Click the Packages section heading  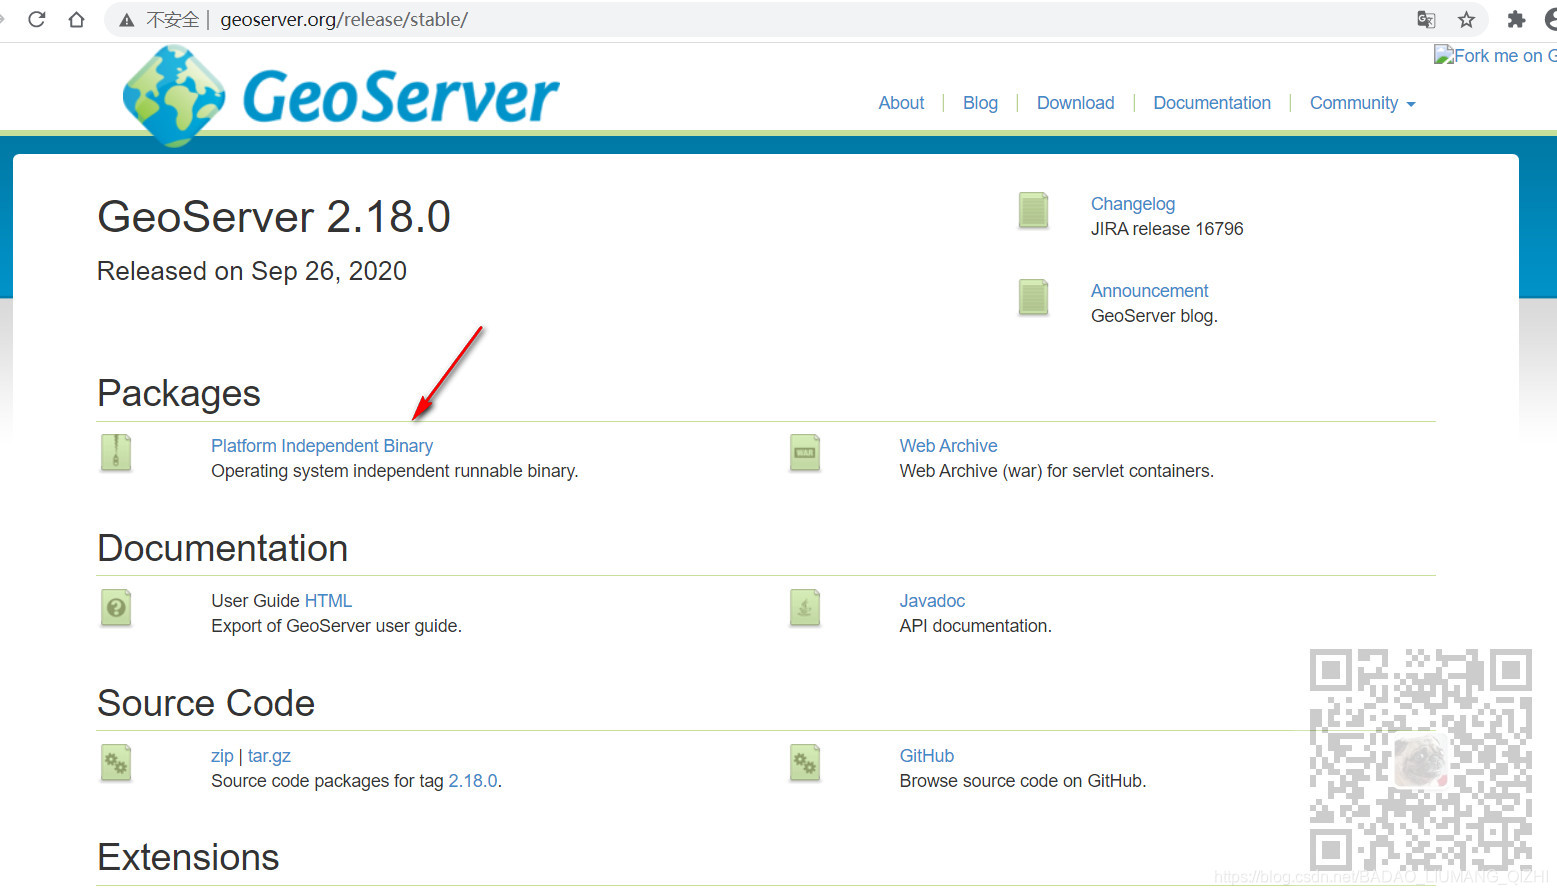[x=179, y=393]
